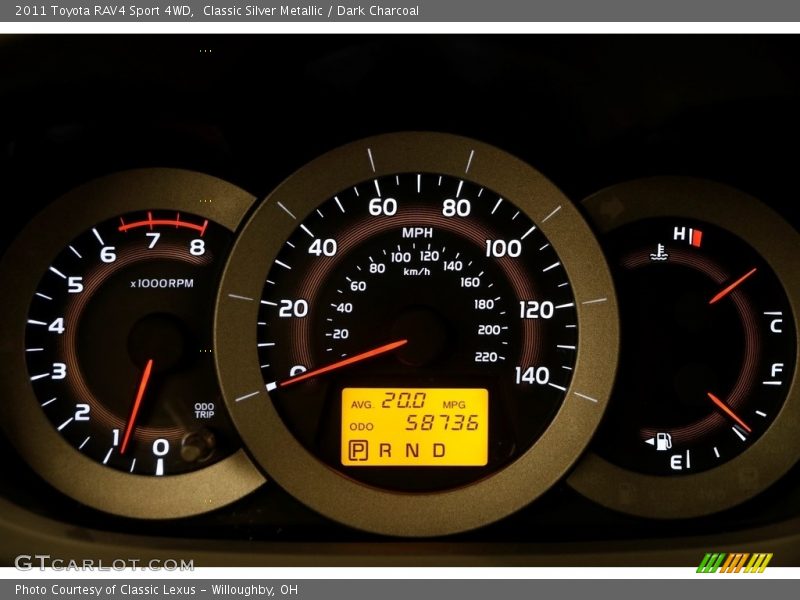The height and width of the screenshot is (600, 800).
Task: Click the fuel gauge needle
Action: point(729,412)
